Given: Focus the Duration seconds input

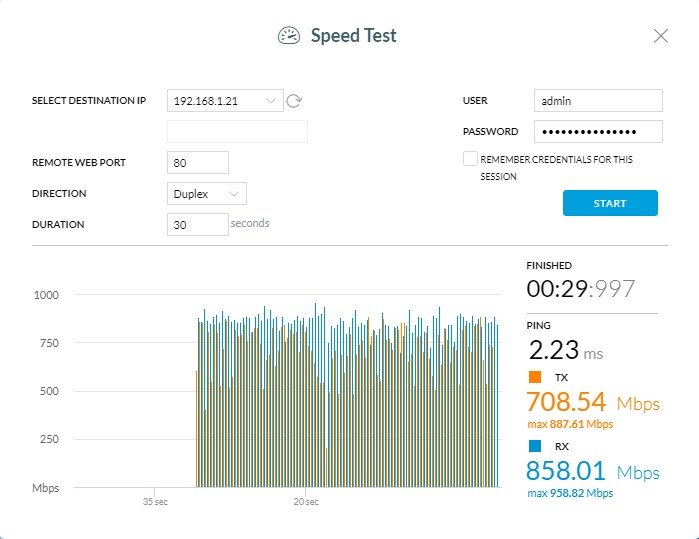Looking at the screenshot, I should 198,225.
